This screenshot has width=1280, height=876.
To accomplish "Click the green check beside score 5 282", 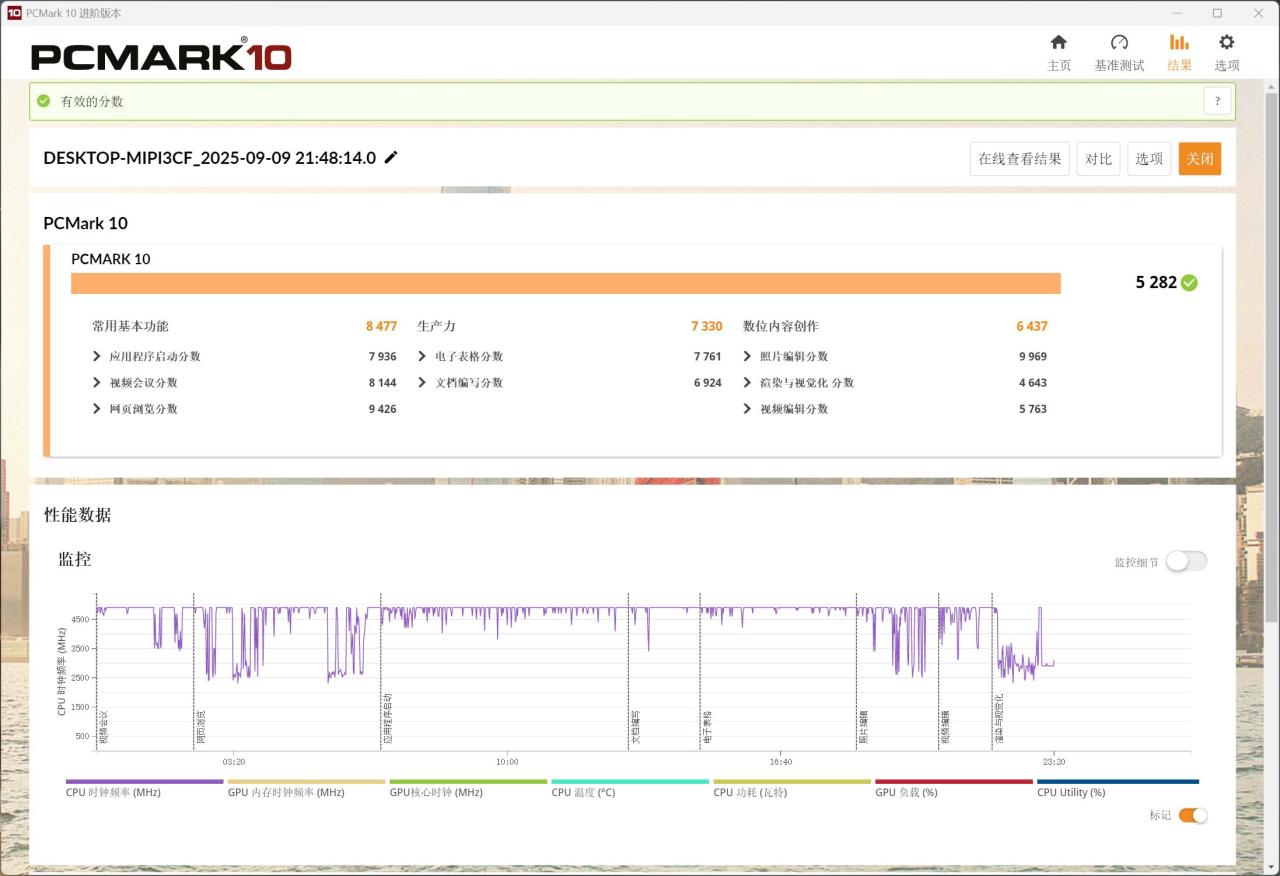I will pos(1189,282).
